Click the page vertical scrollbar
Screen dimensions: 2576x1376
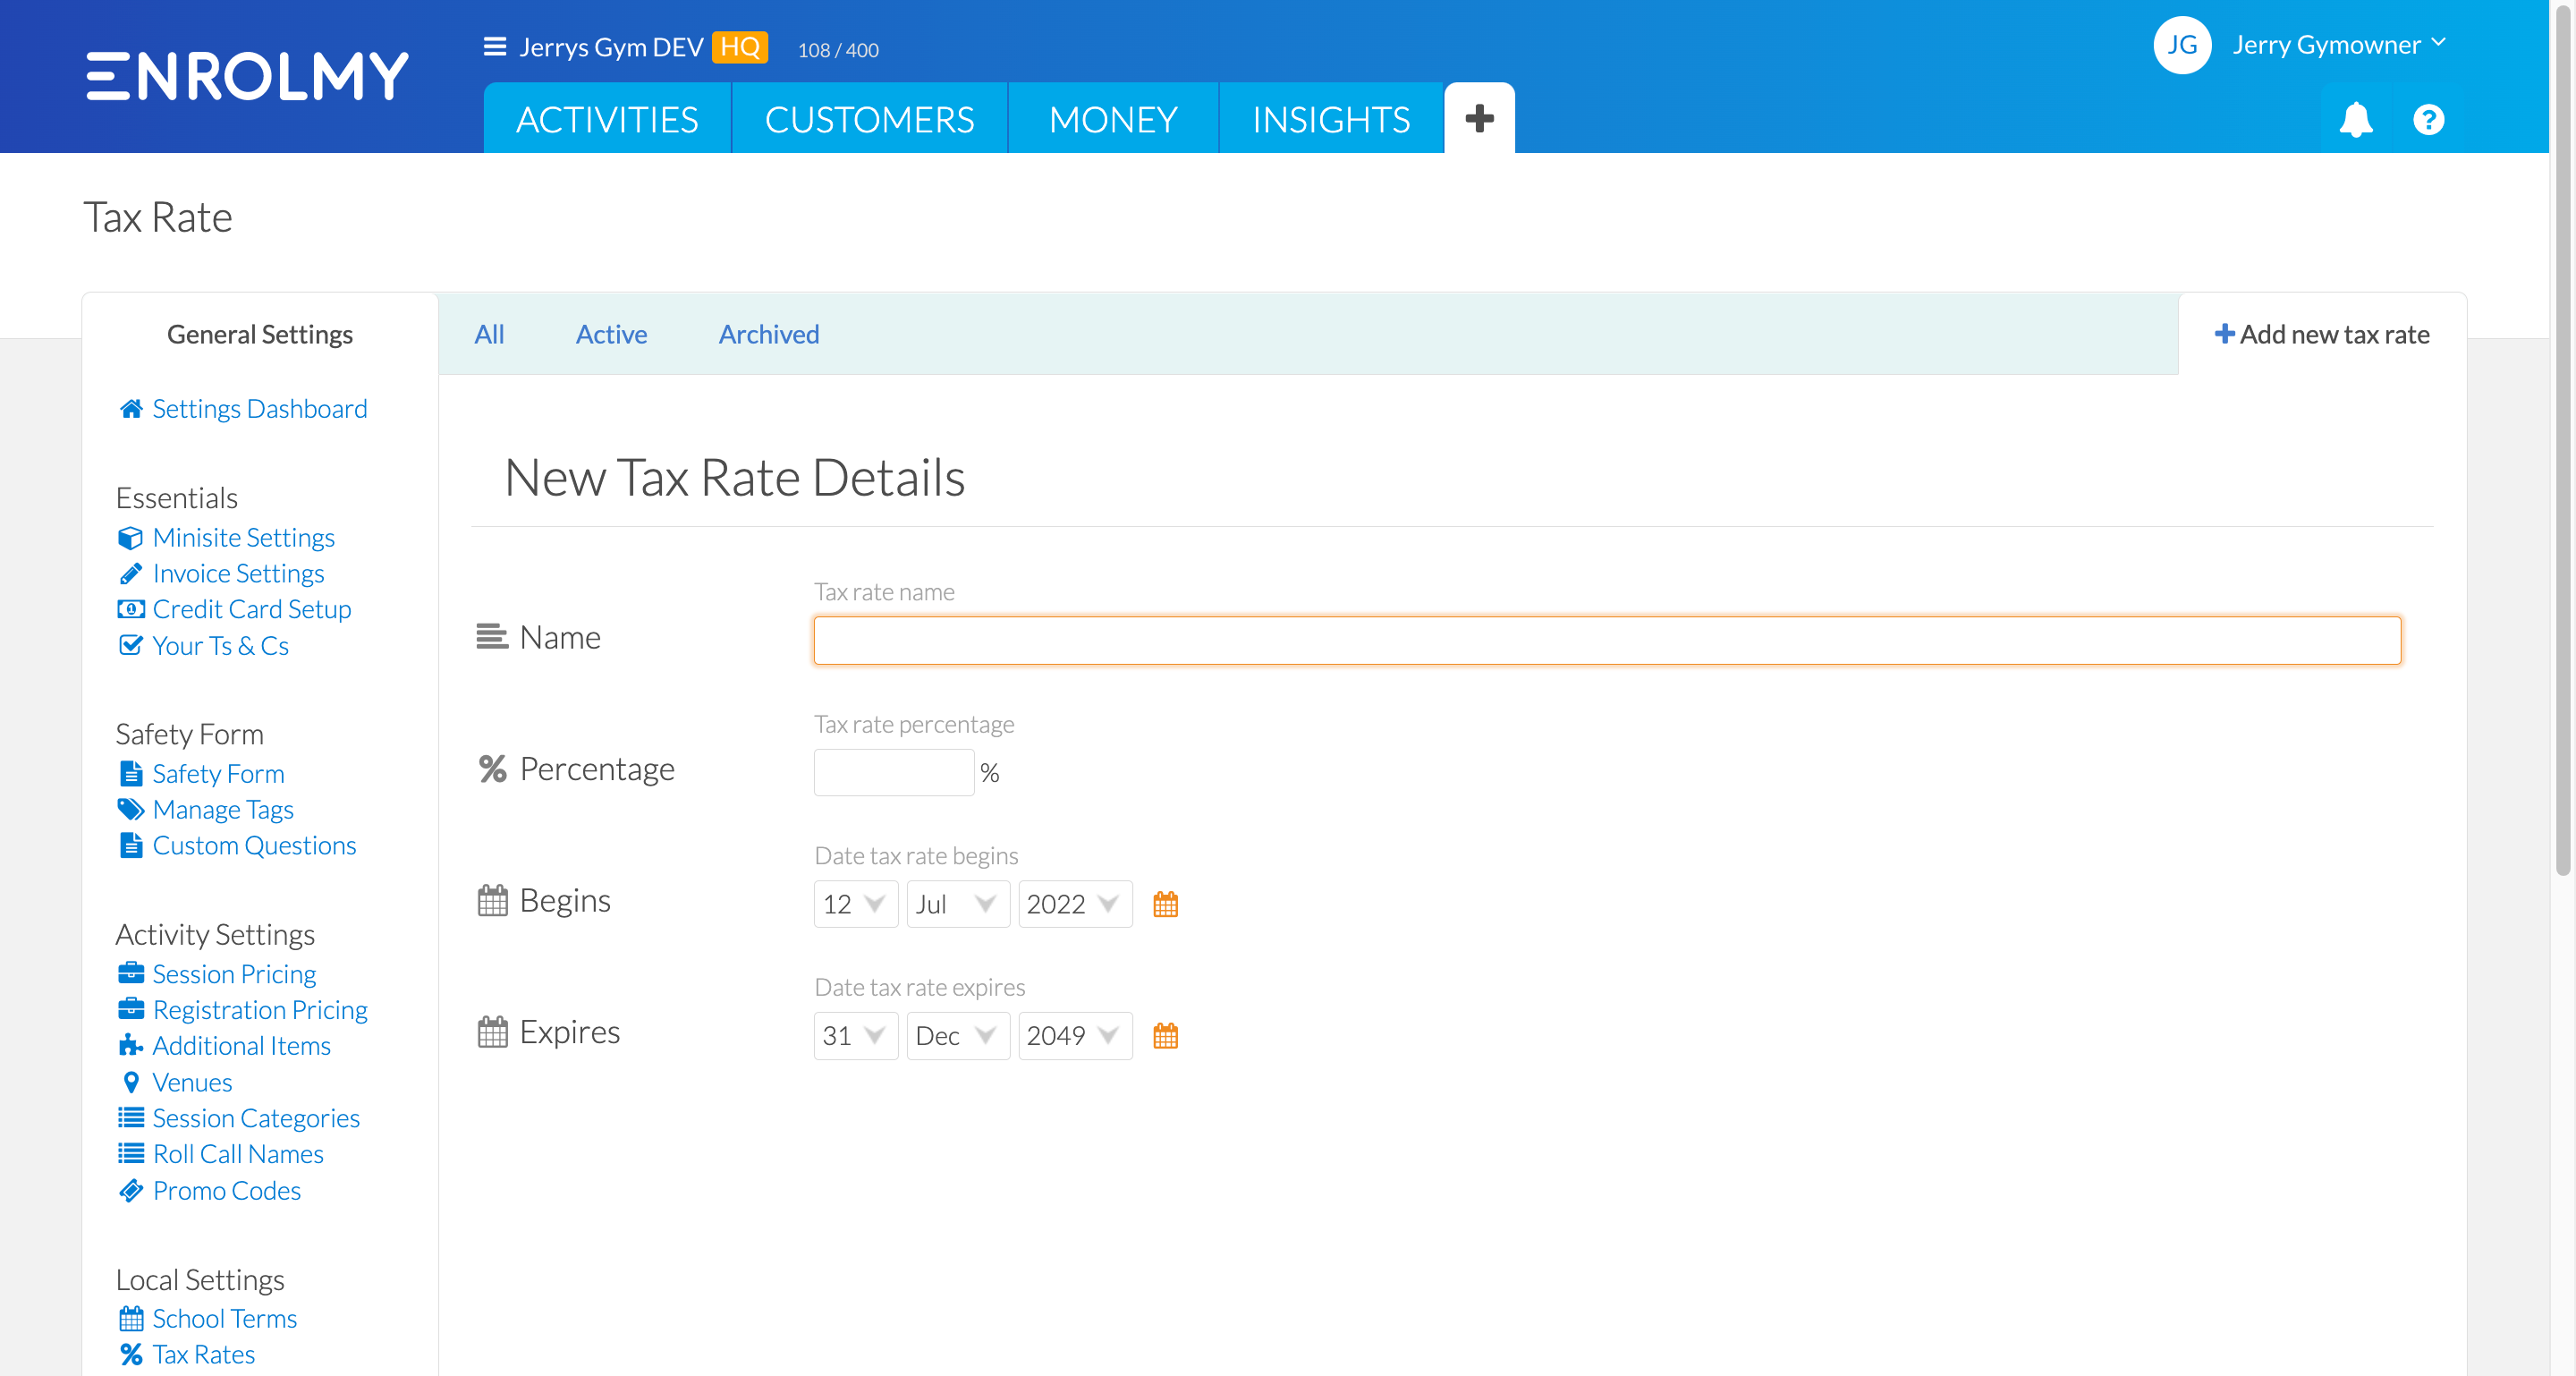[2562, 440]
